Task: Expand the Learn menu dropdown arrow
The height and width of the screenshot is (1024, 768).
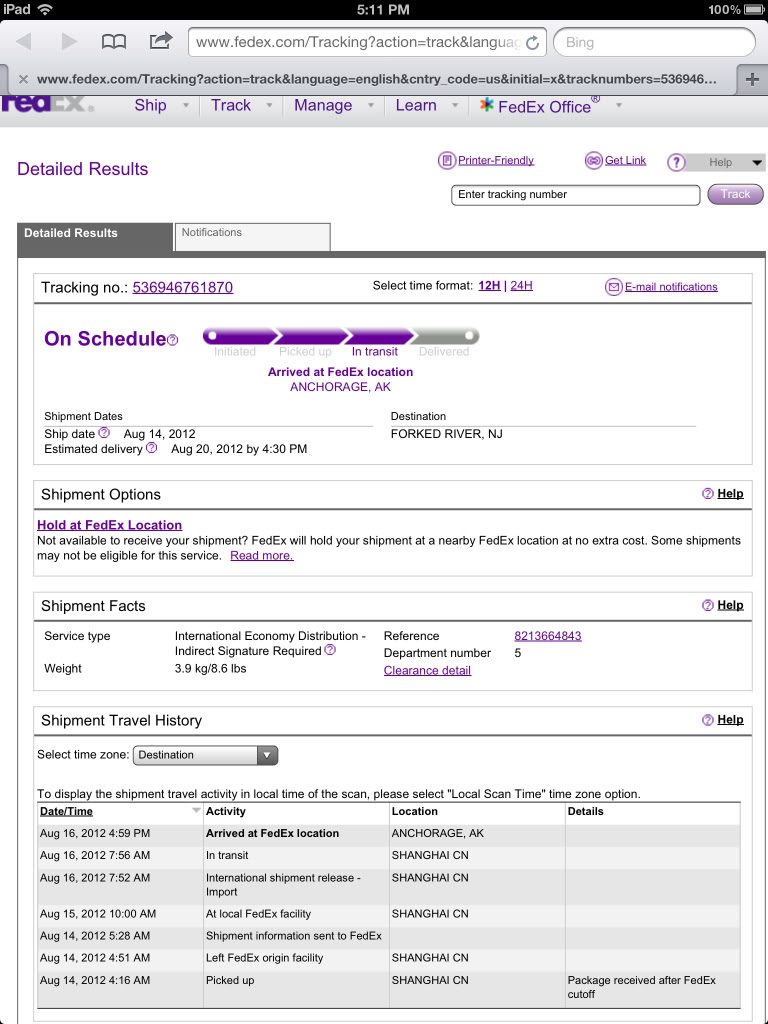Action: (455, 105)
